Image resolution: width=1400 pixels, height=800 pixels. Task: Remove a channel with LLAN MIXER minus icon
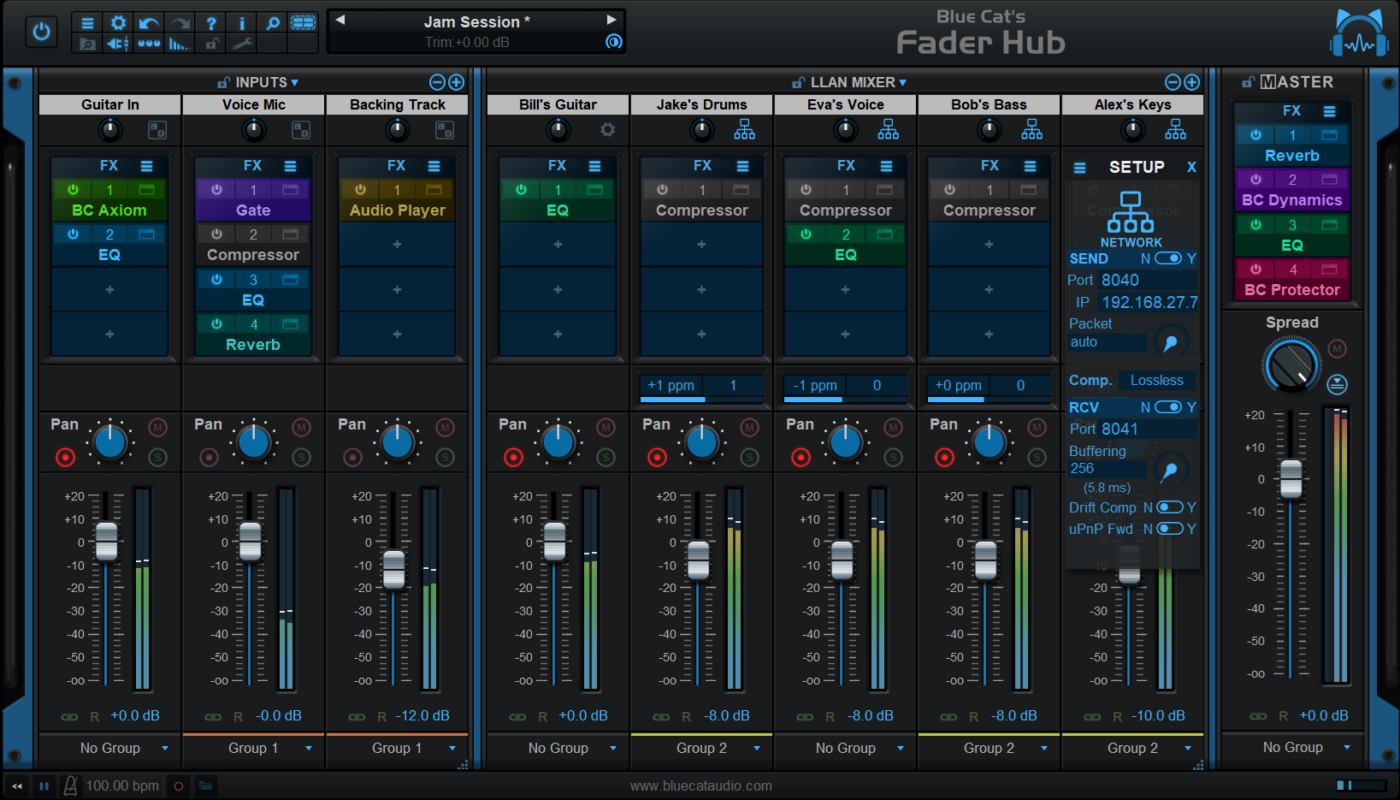click(1173, 82)
